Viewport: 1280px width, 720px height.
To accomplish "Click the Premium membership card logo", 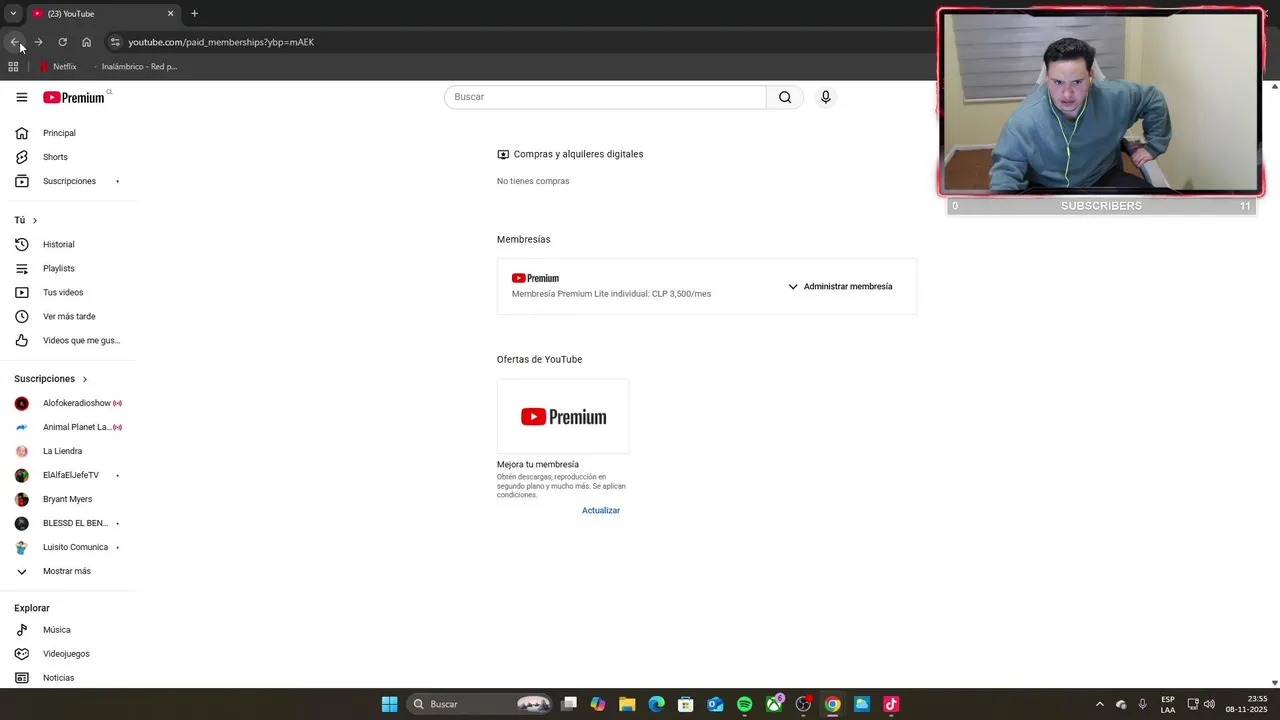I will point(535,278).
